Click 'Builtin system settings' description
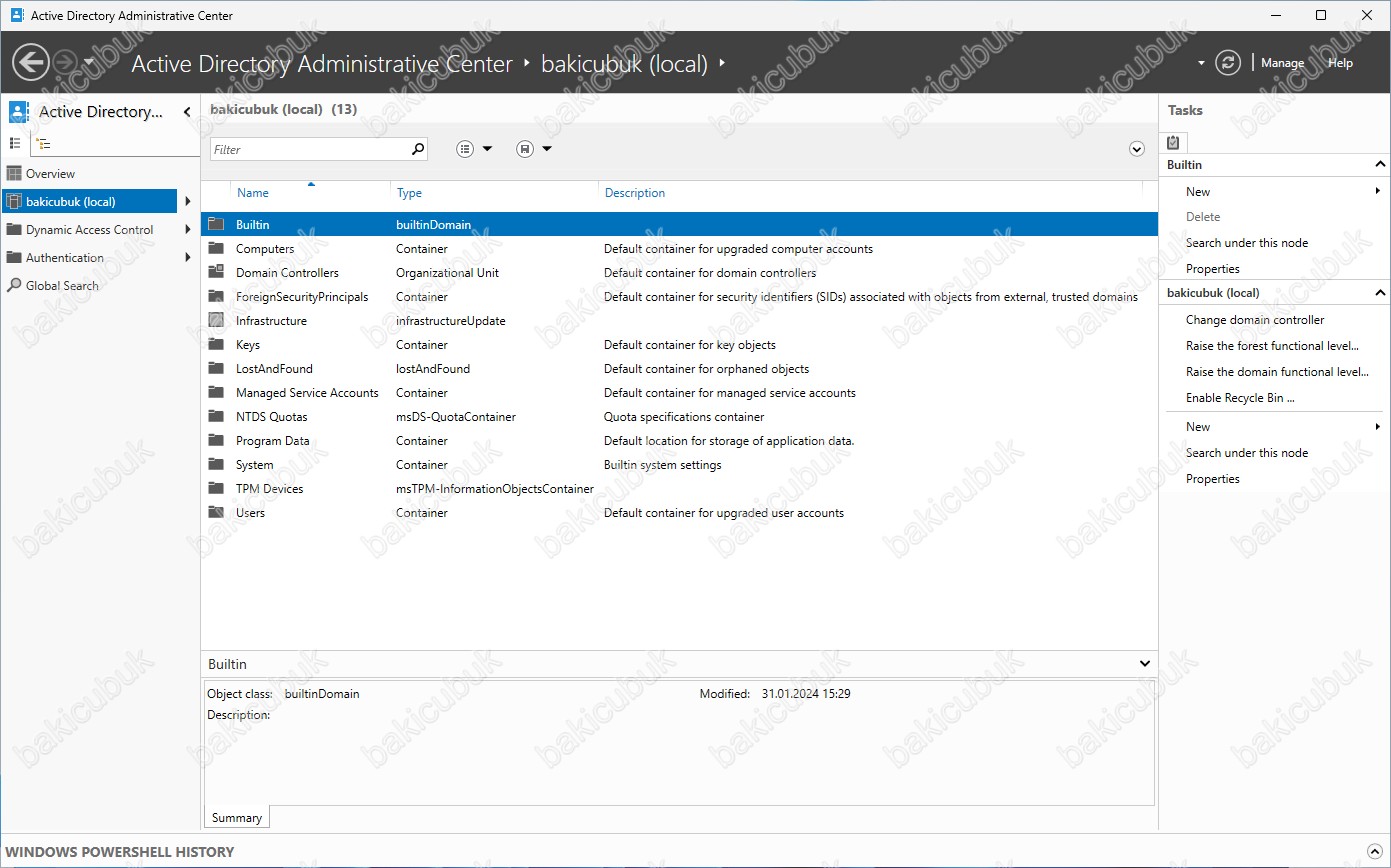Image resolution: width=1391 pixels, height=868 pixels. [662, 465]
